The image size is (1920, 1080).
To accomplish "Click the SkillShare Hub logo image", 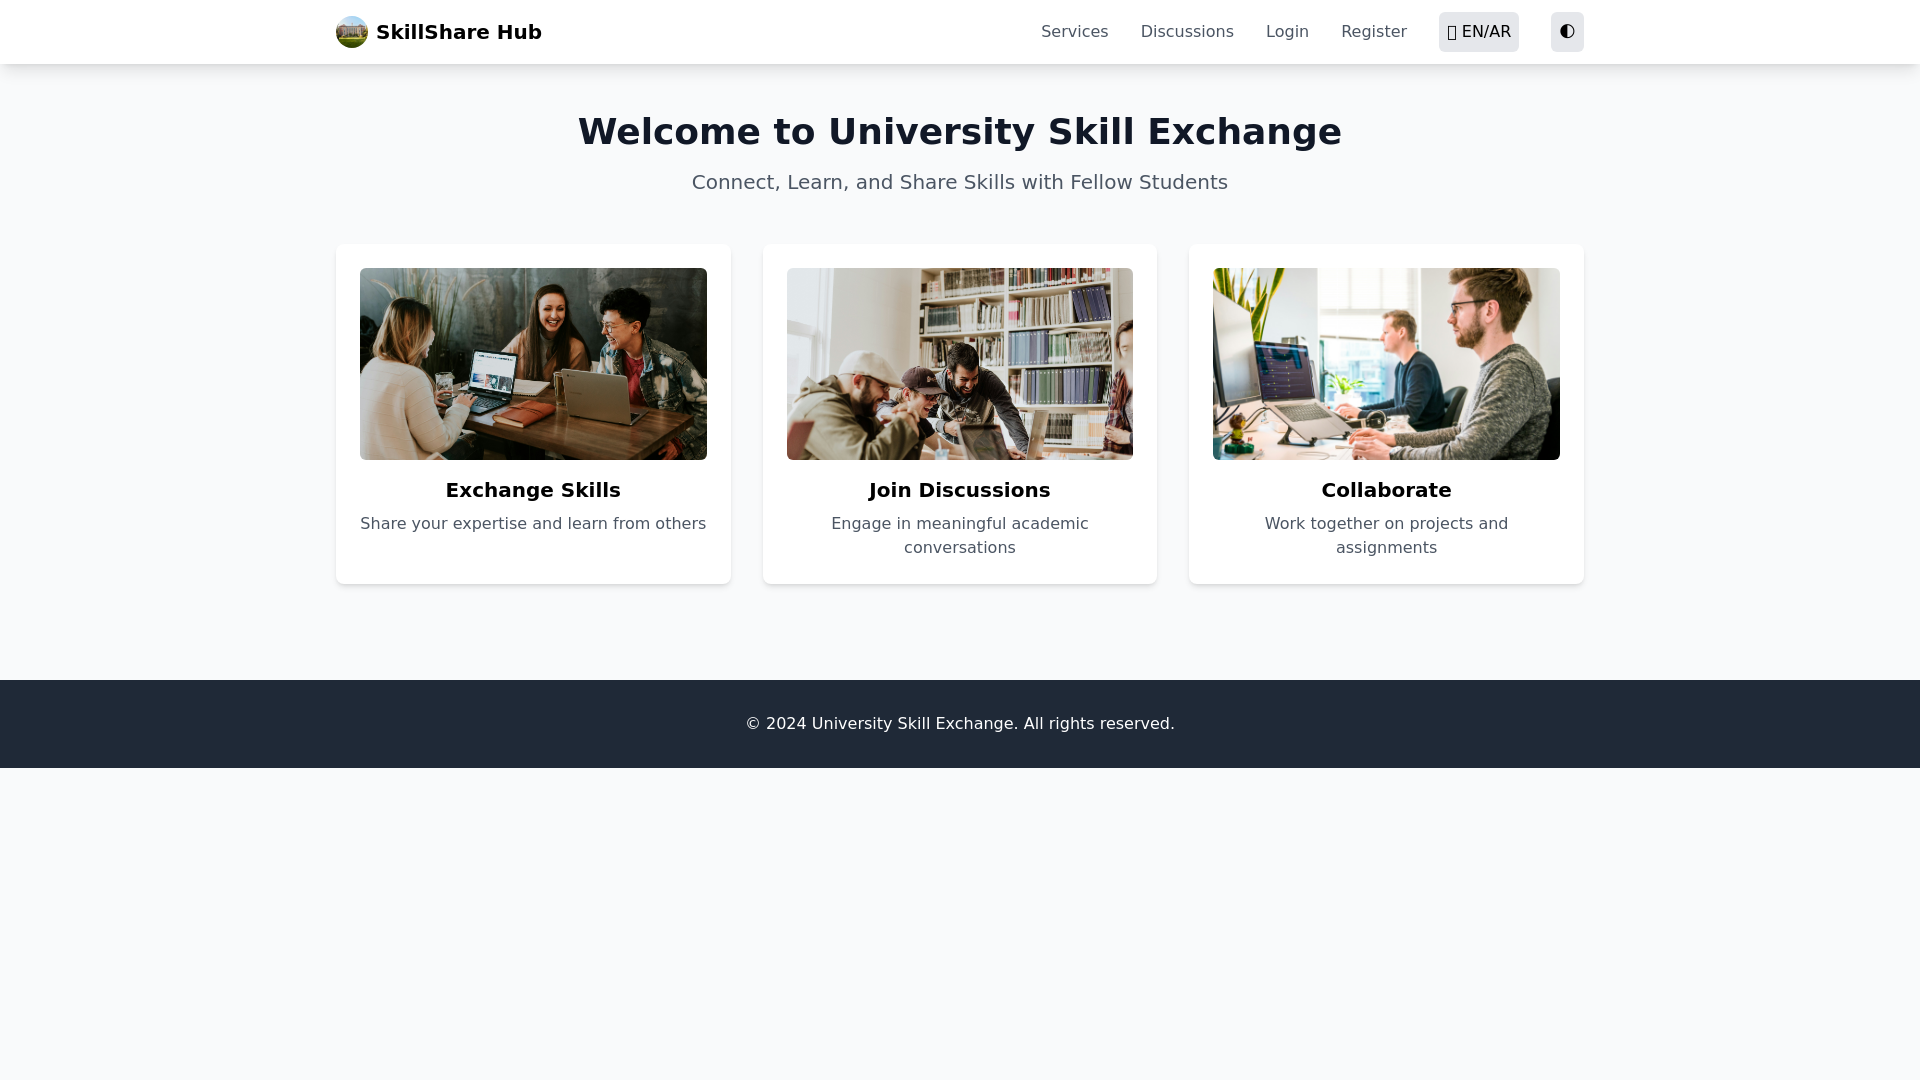I will tap(351, 32).
